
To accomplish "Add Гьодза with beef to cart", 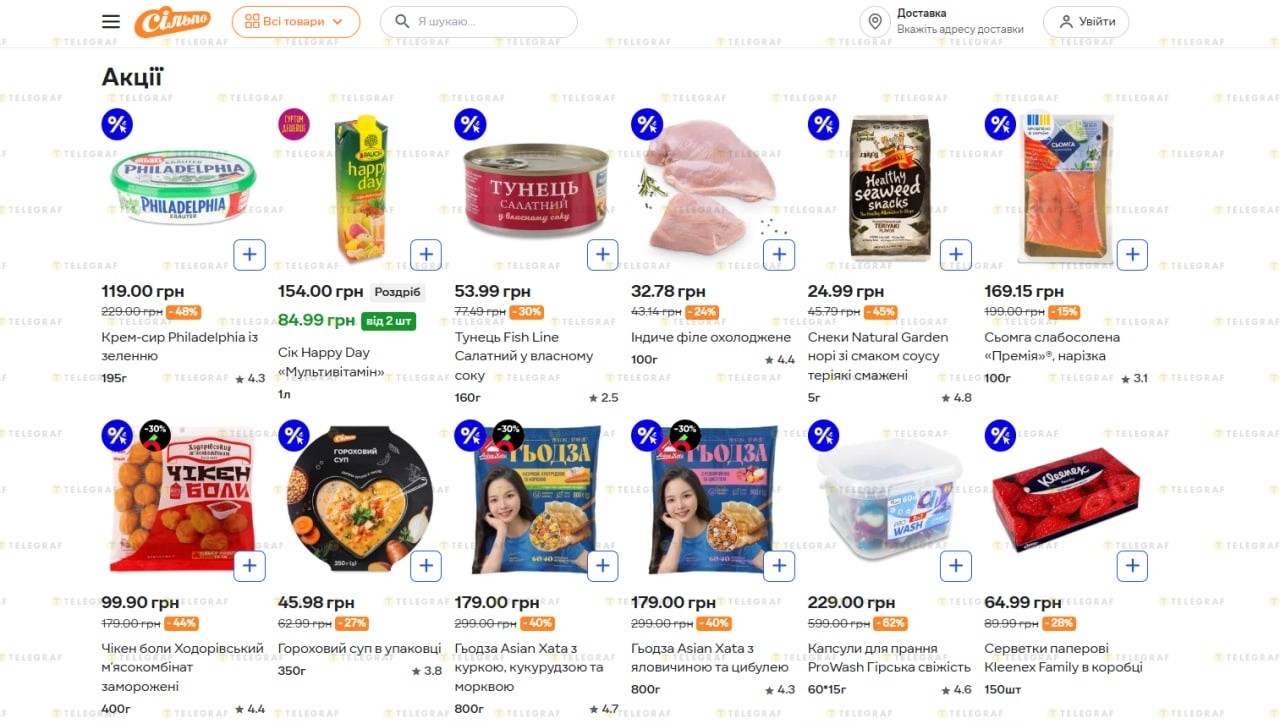I will [779, 566].
